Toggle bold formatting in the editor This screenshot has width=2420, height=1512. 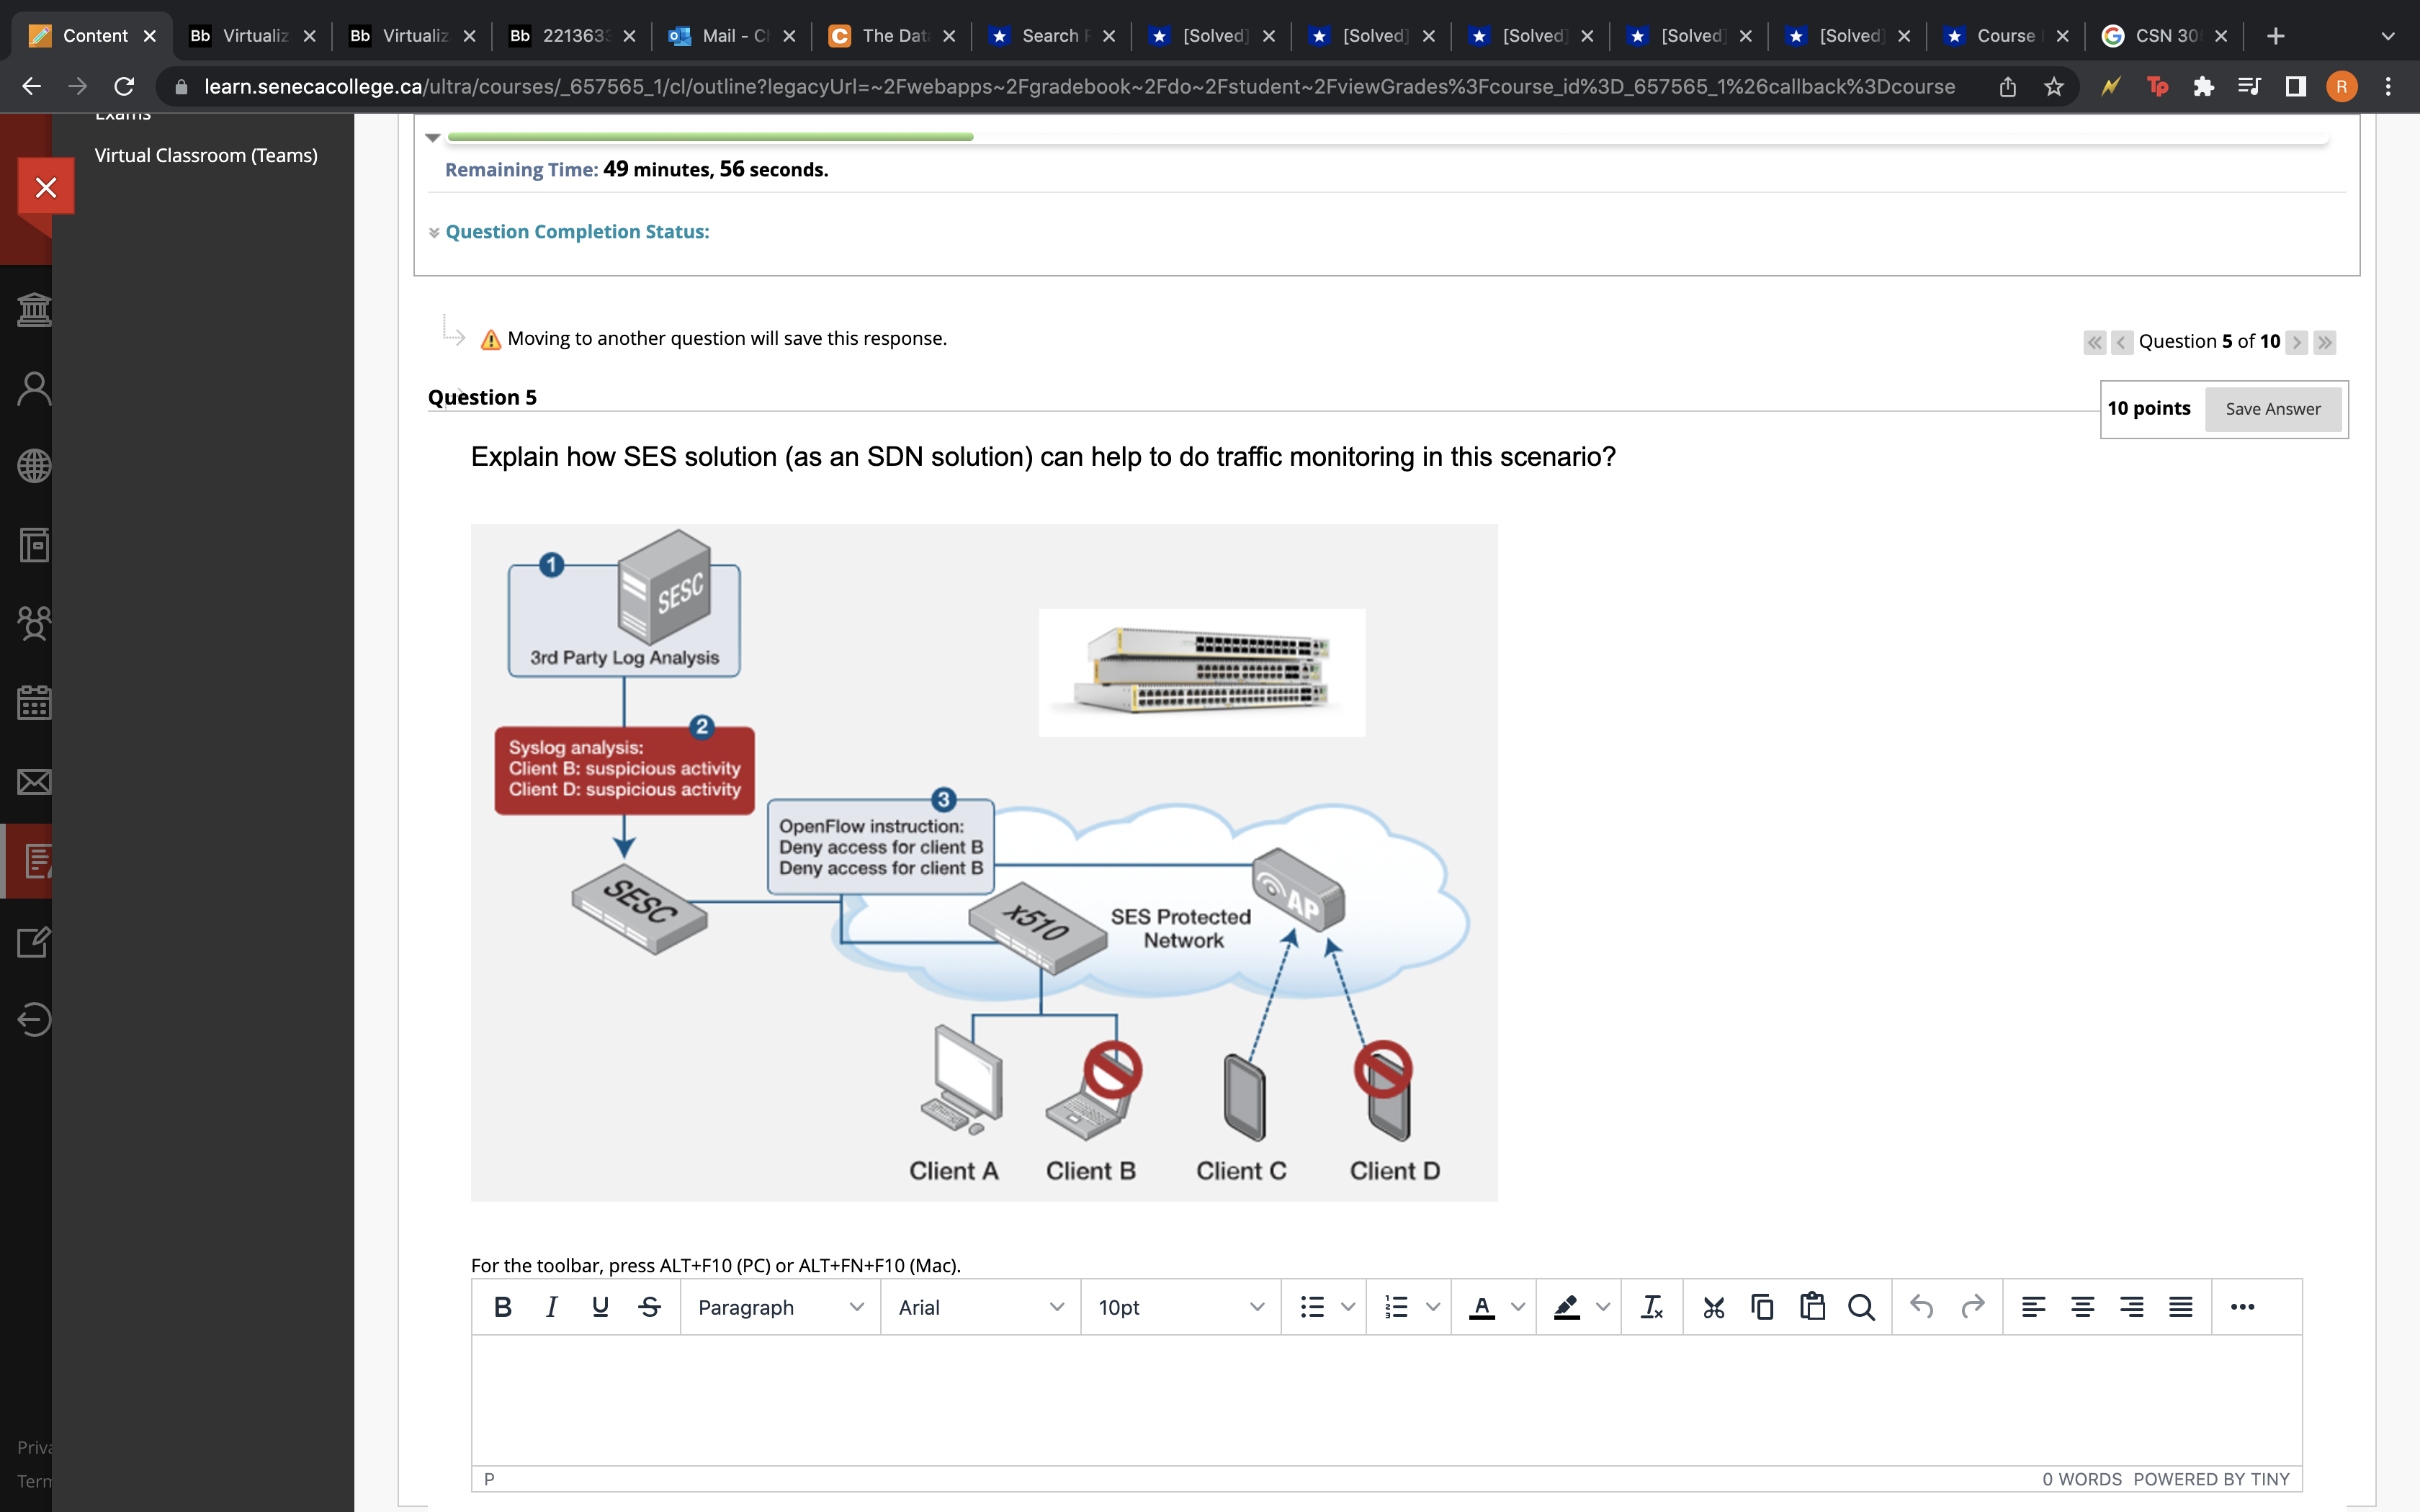(x=503, y=1307)
